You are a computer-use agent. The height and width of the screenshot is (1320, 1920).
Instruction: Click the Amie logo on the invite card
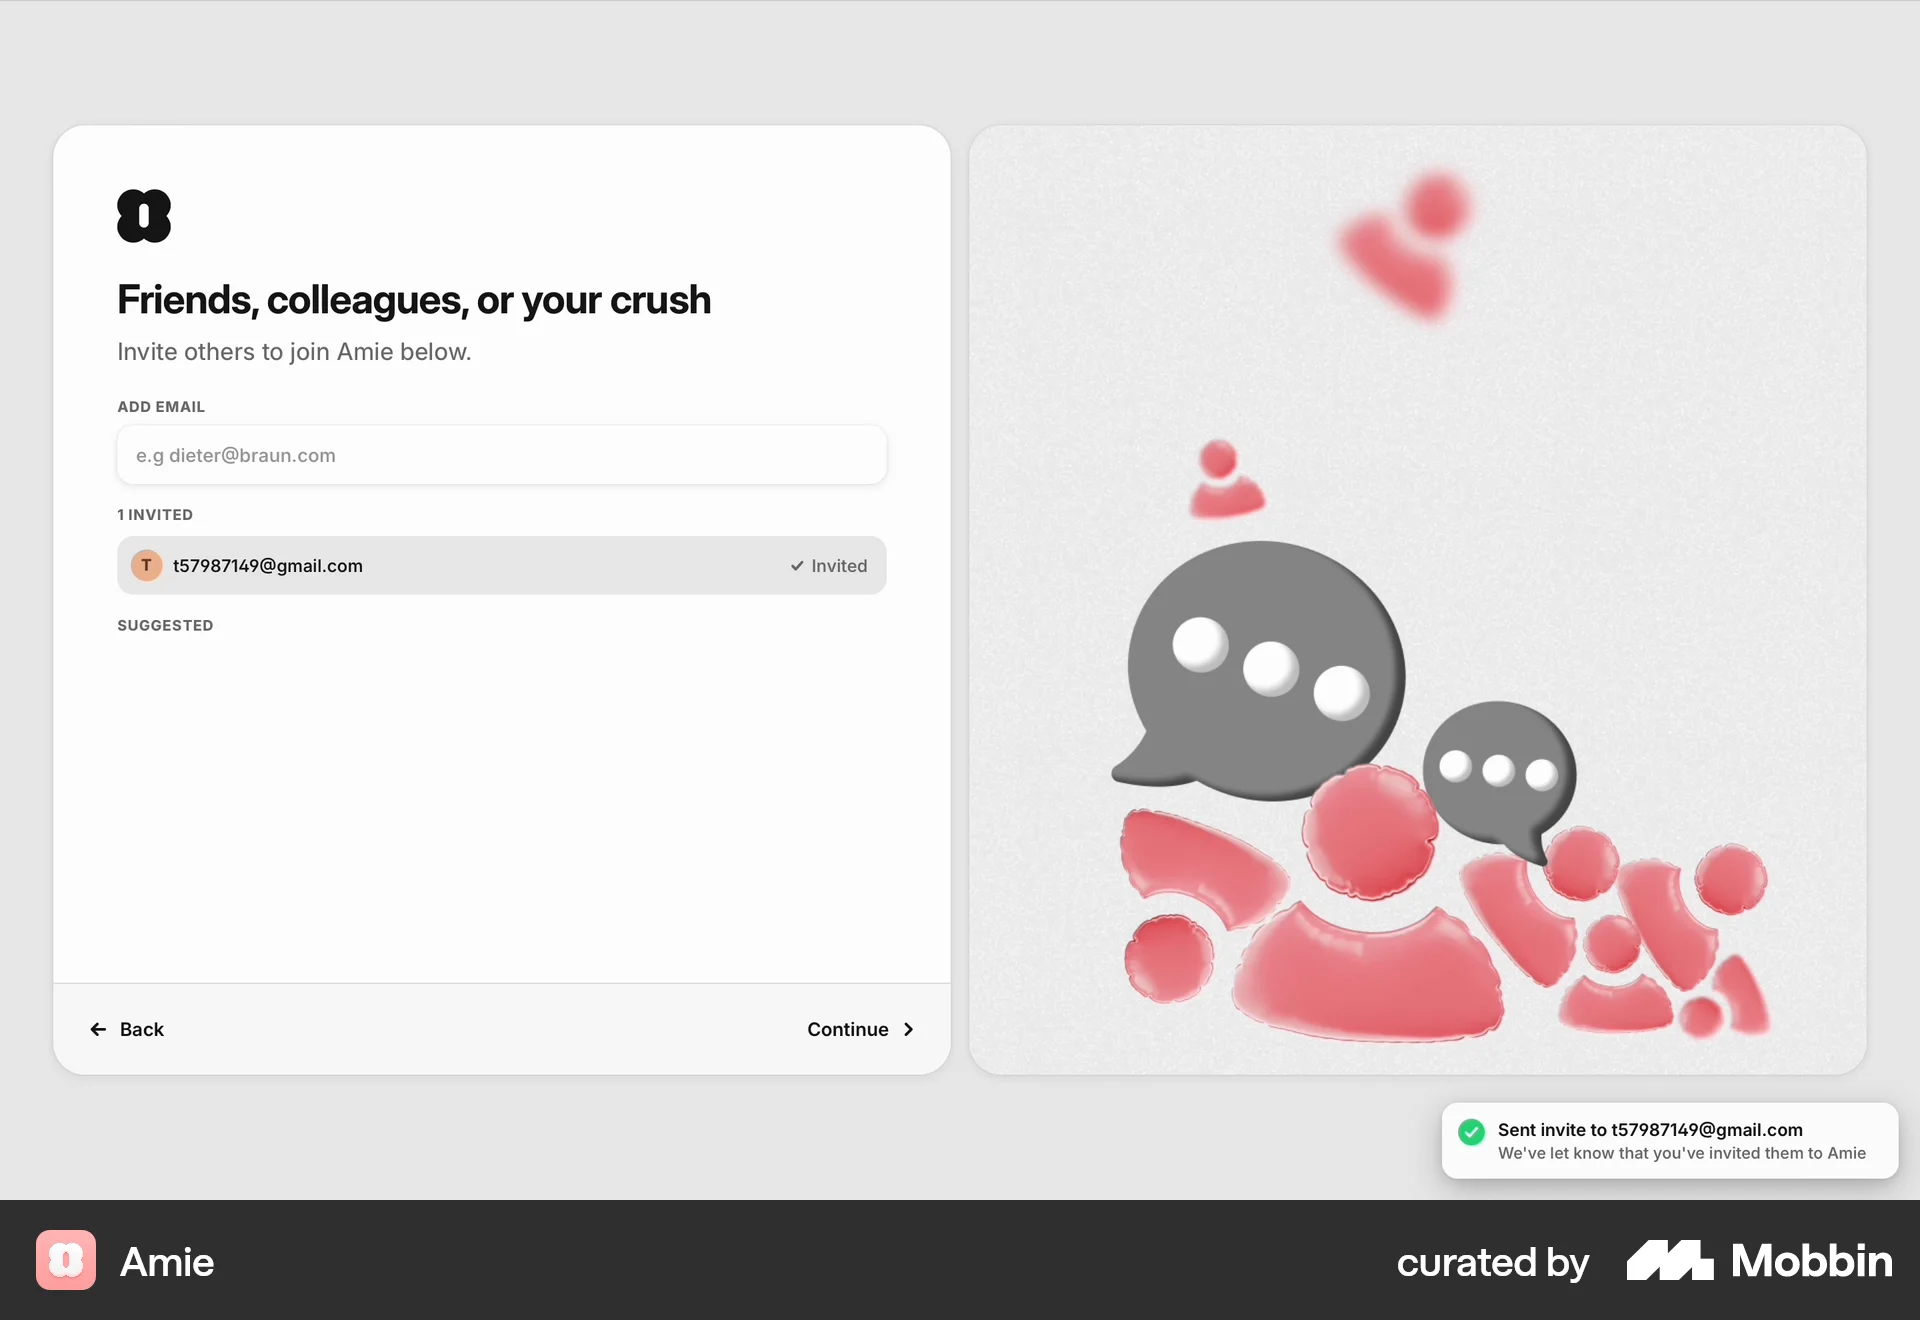point(144,216)
